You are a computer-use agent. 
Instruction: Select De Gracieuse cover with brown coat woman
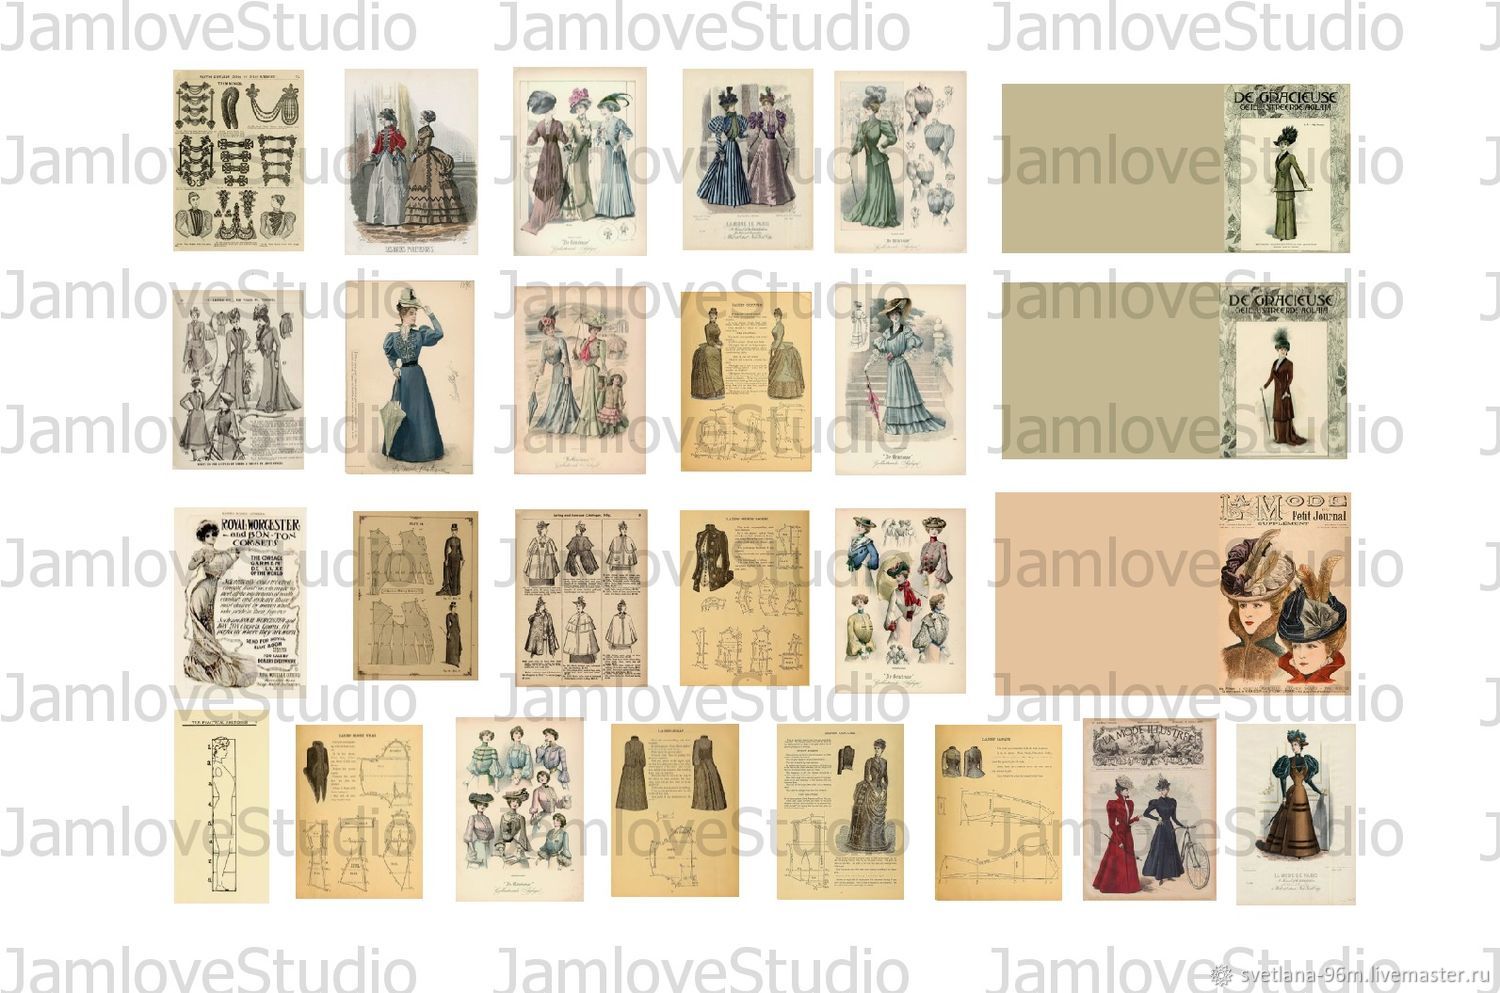(x=1175, y=370)
